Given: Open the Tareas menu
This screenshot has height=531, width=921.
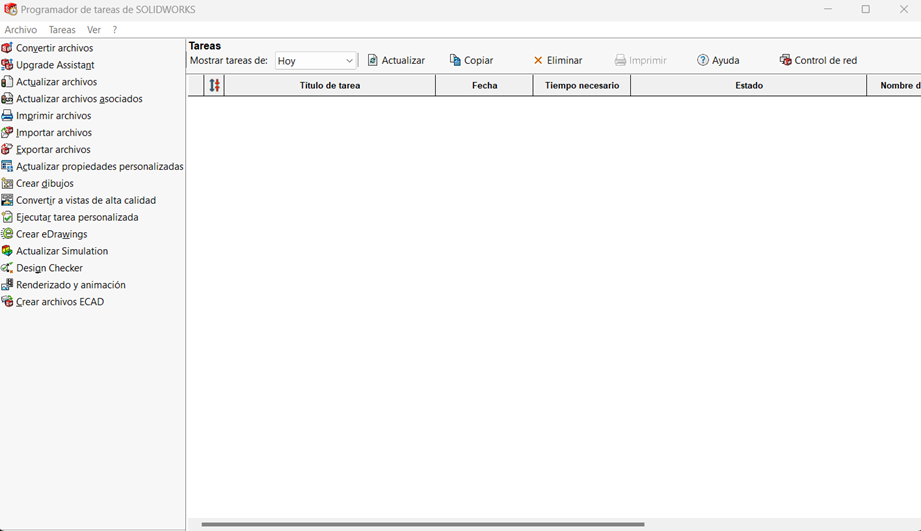Looking at the screenshot, I should (x=62, y=29).
